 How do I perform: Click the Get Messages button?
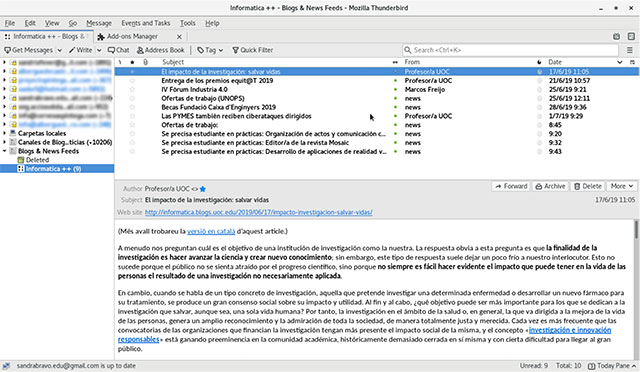coord(29,50)
